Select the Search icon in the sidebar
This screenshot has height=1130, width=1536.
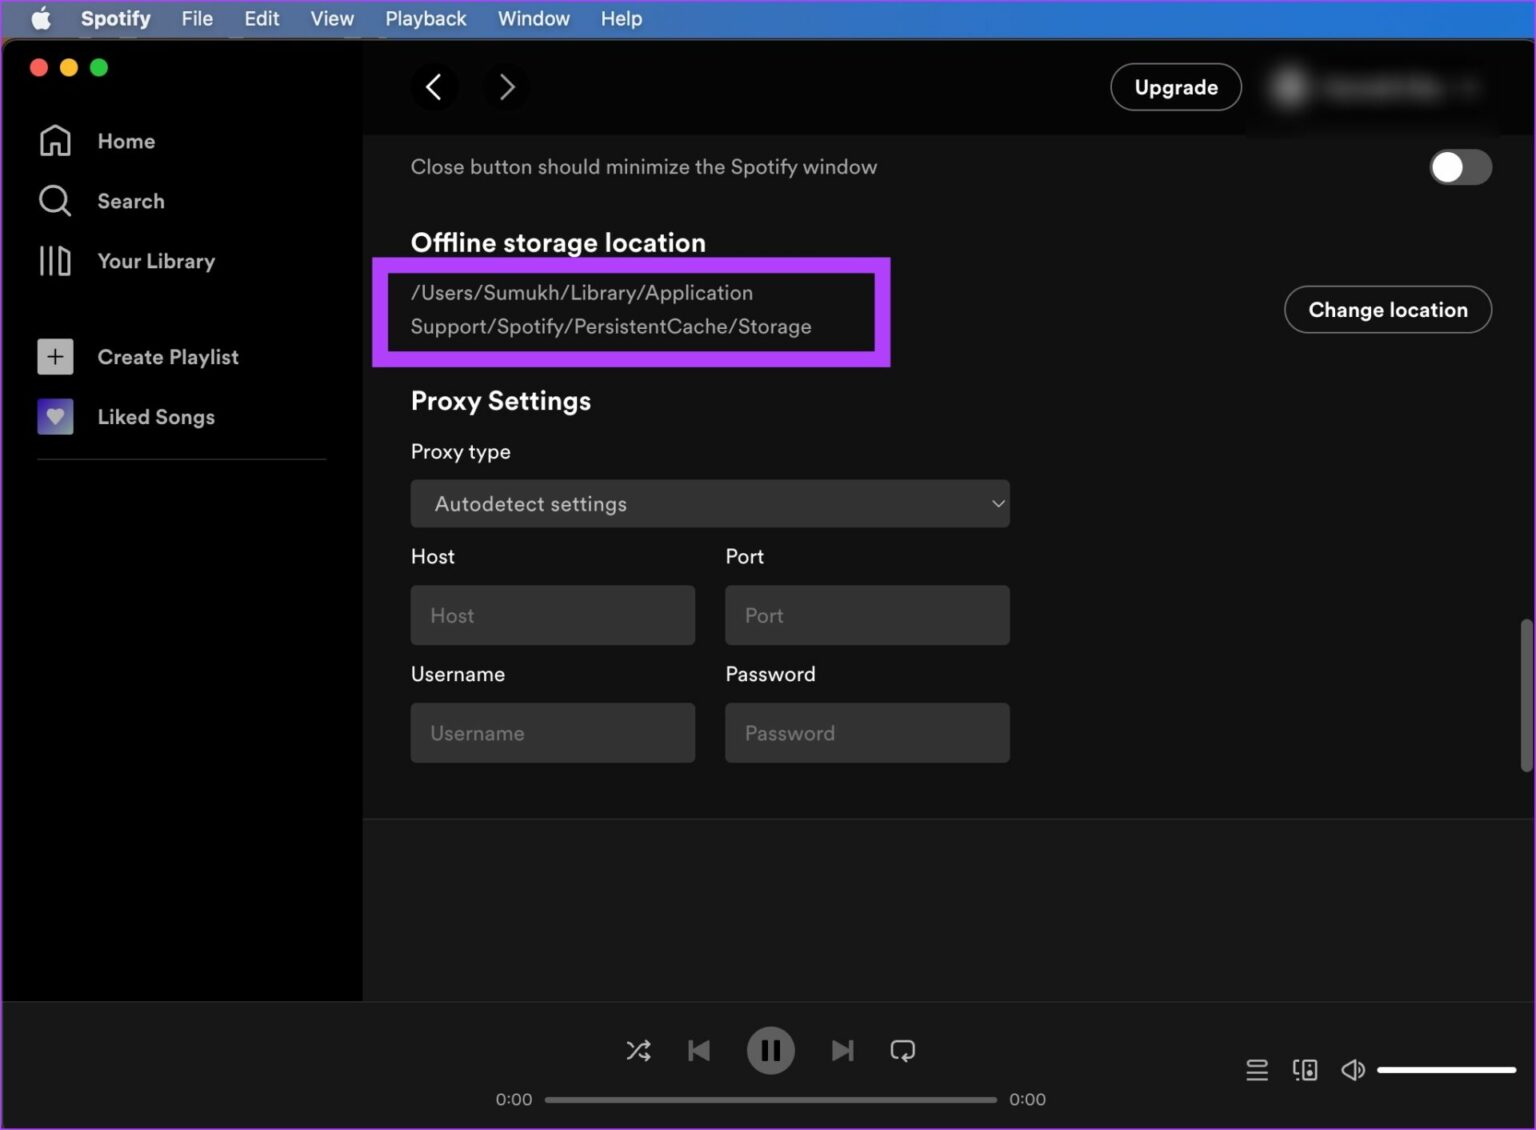click(55, 201)
